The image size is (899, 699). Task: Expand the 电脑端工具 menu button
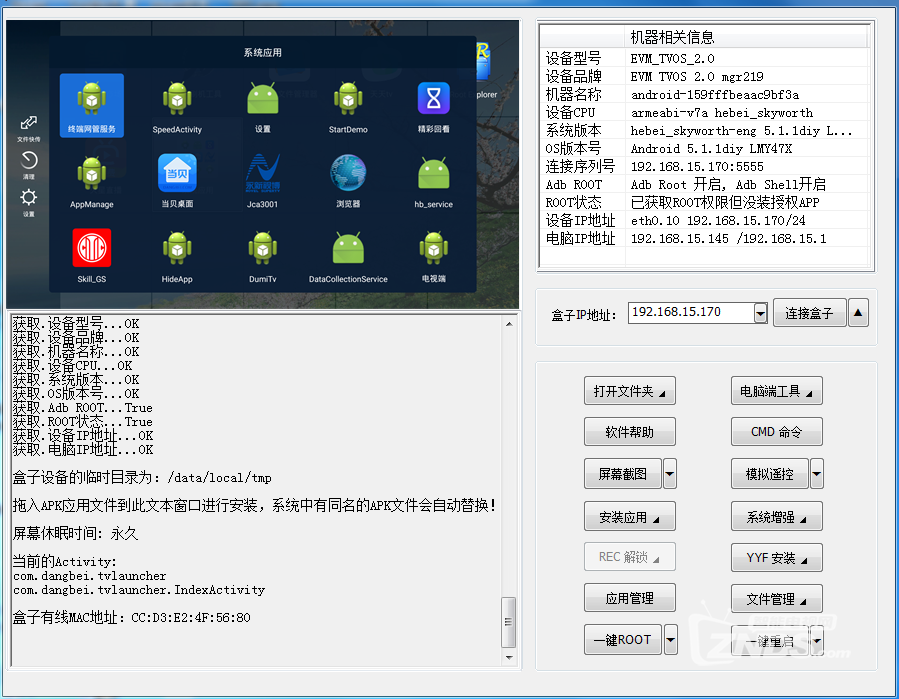click(776, 391)
